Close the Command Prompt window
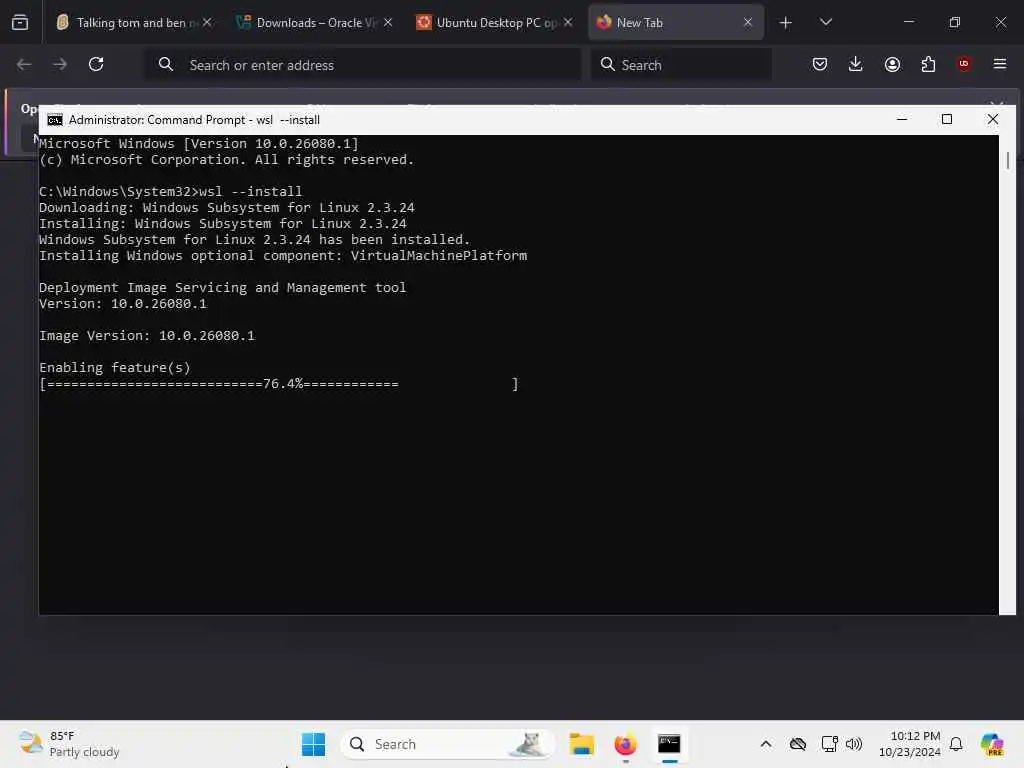 point(993,120)
